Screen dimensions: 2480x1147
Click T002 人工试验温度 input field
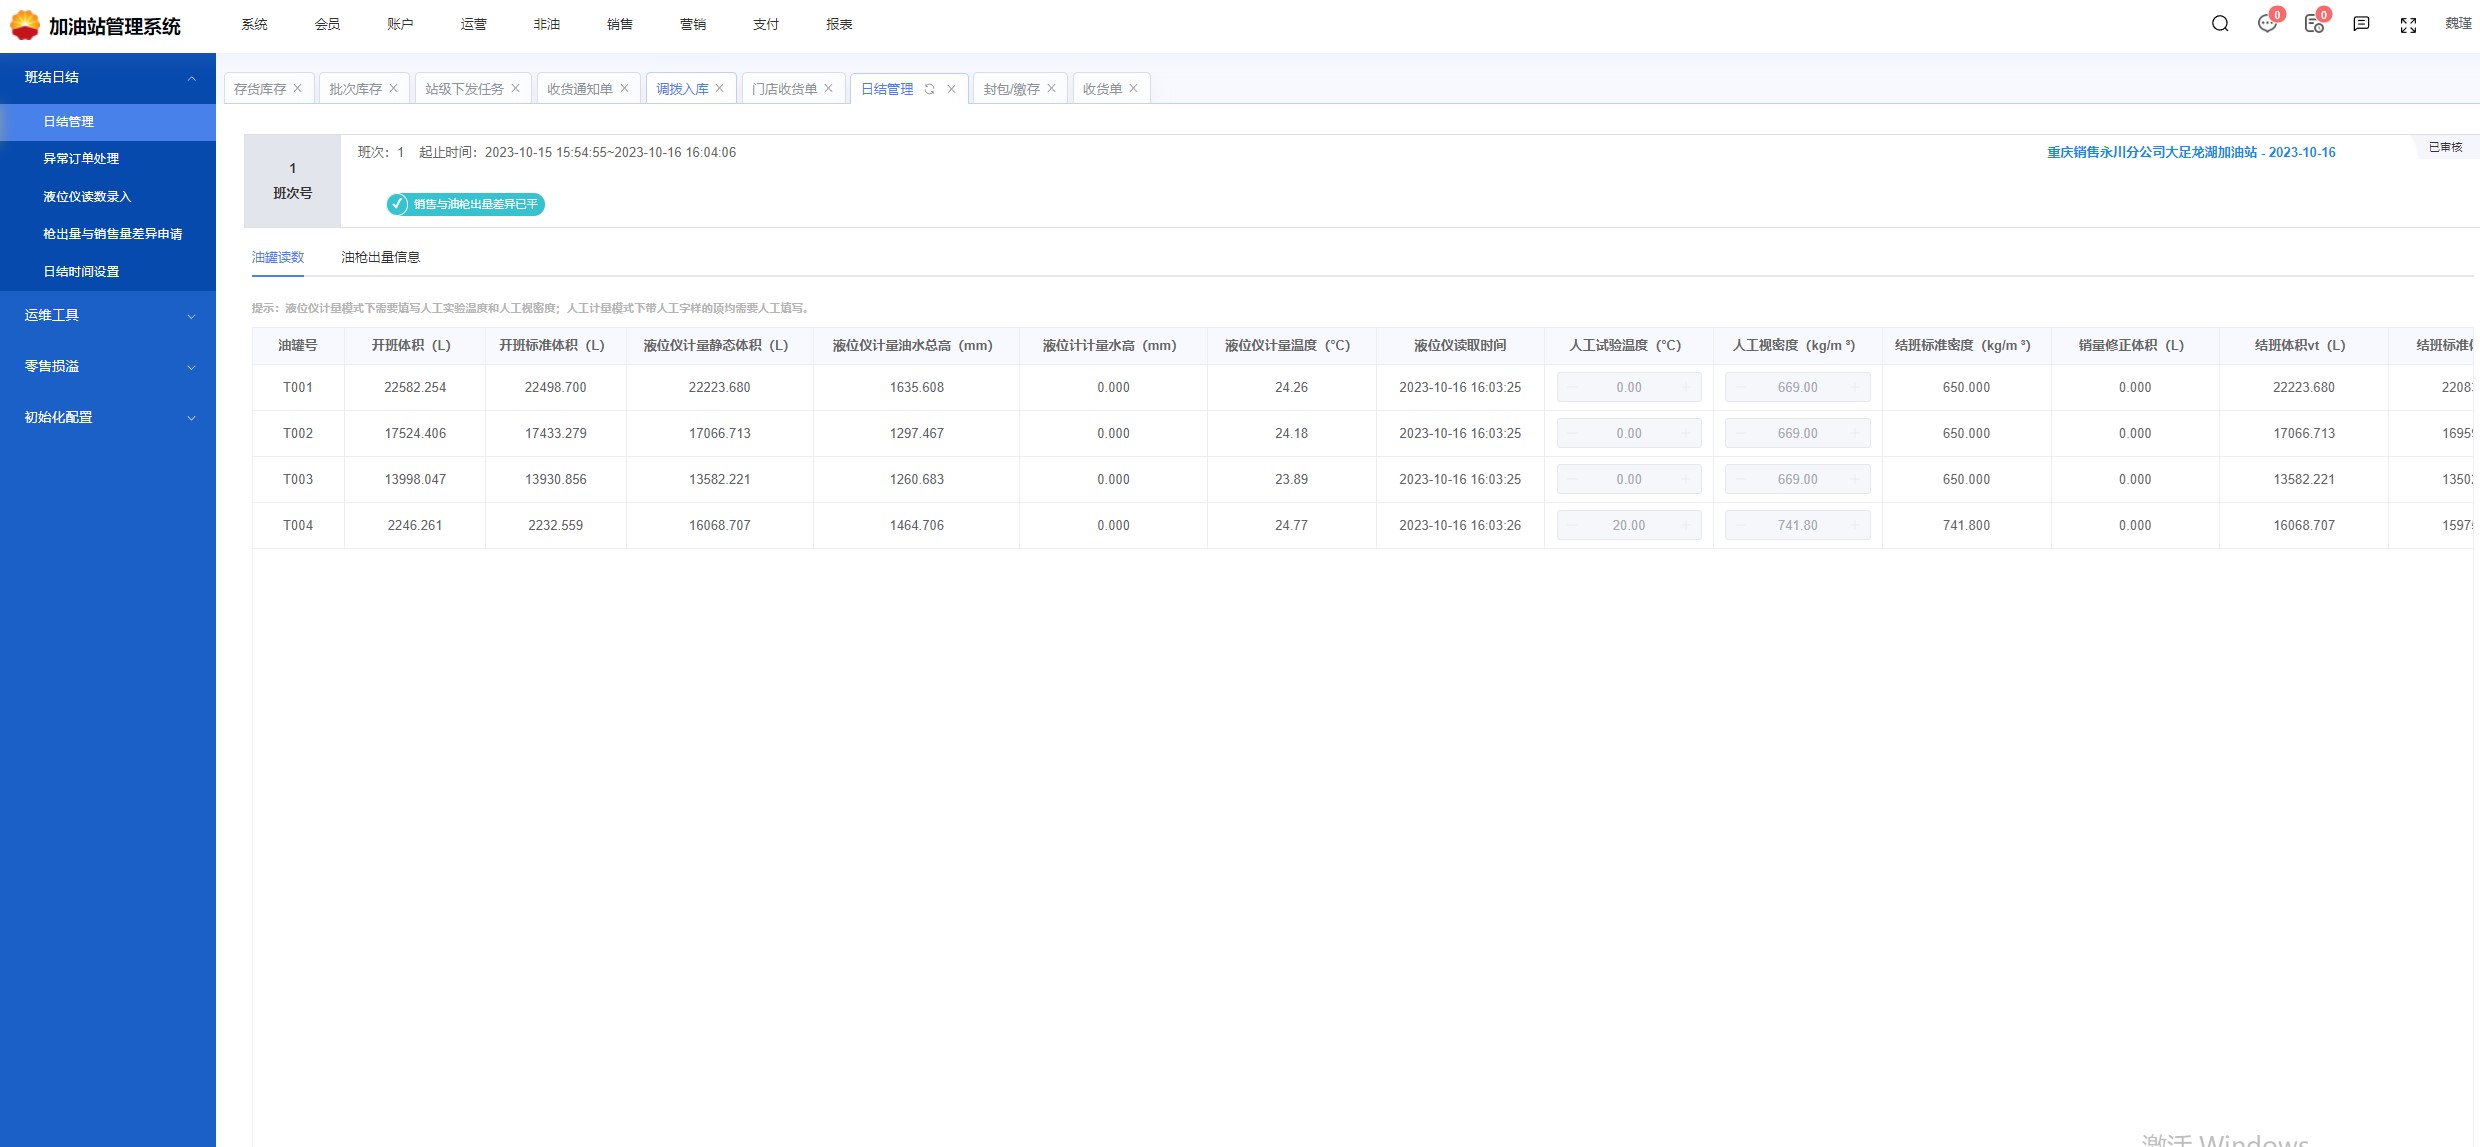(1628, 433)
